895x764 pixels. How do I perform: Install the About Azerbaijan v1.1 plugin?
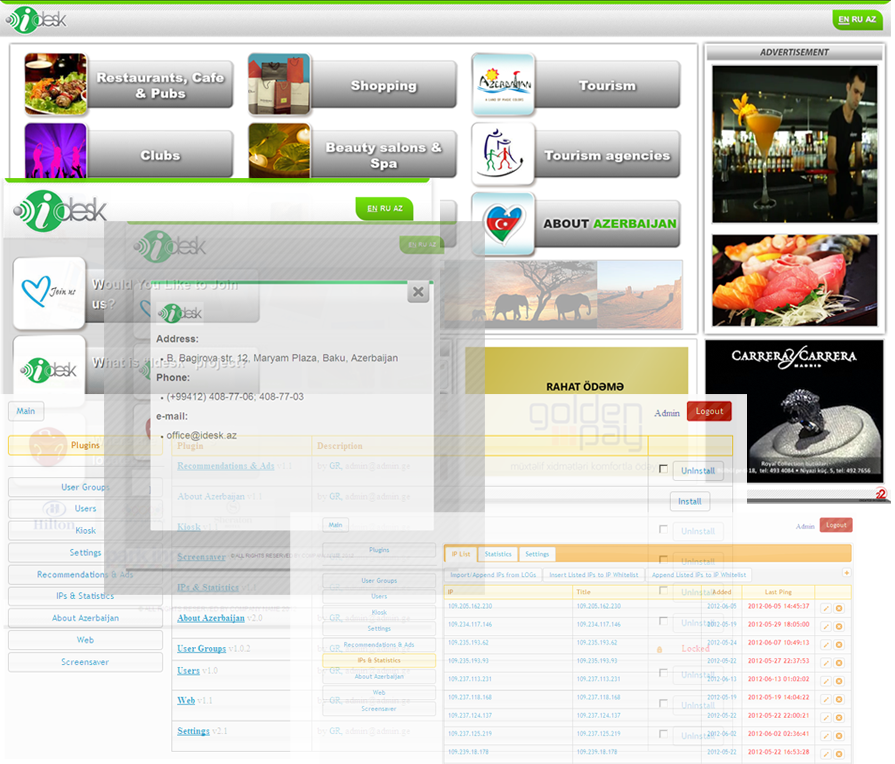pyautogui.click(x=690, y=501)
